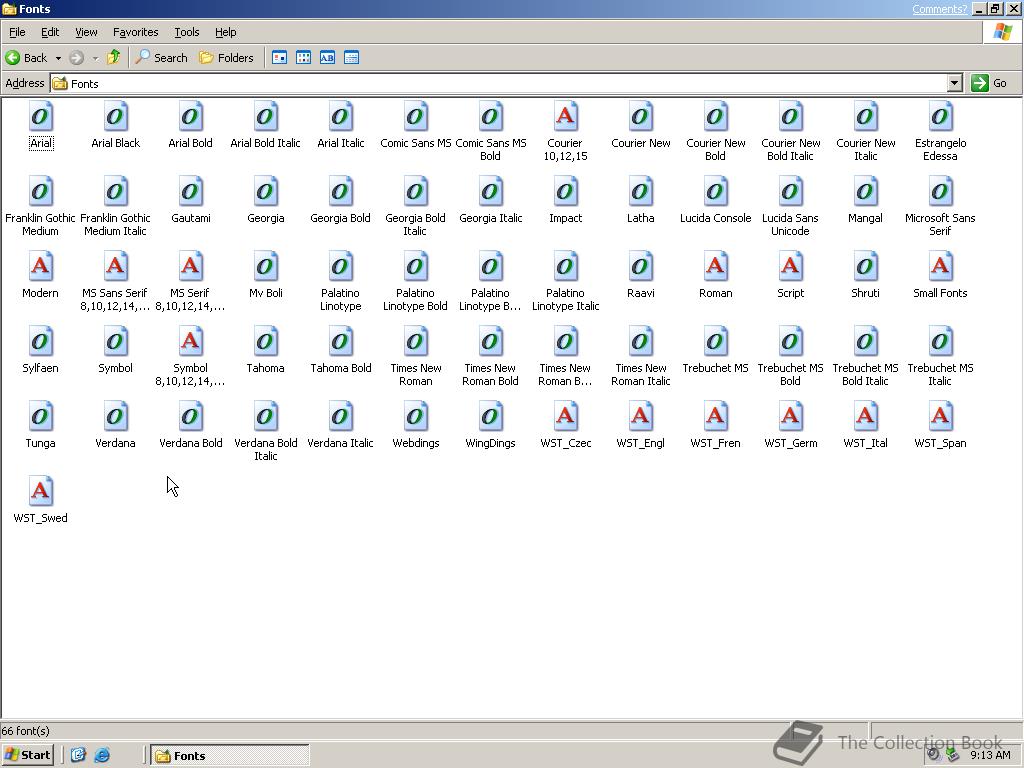Launch Internet Explorer from Quick Launch

pos(102,755)
